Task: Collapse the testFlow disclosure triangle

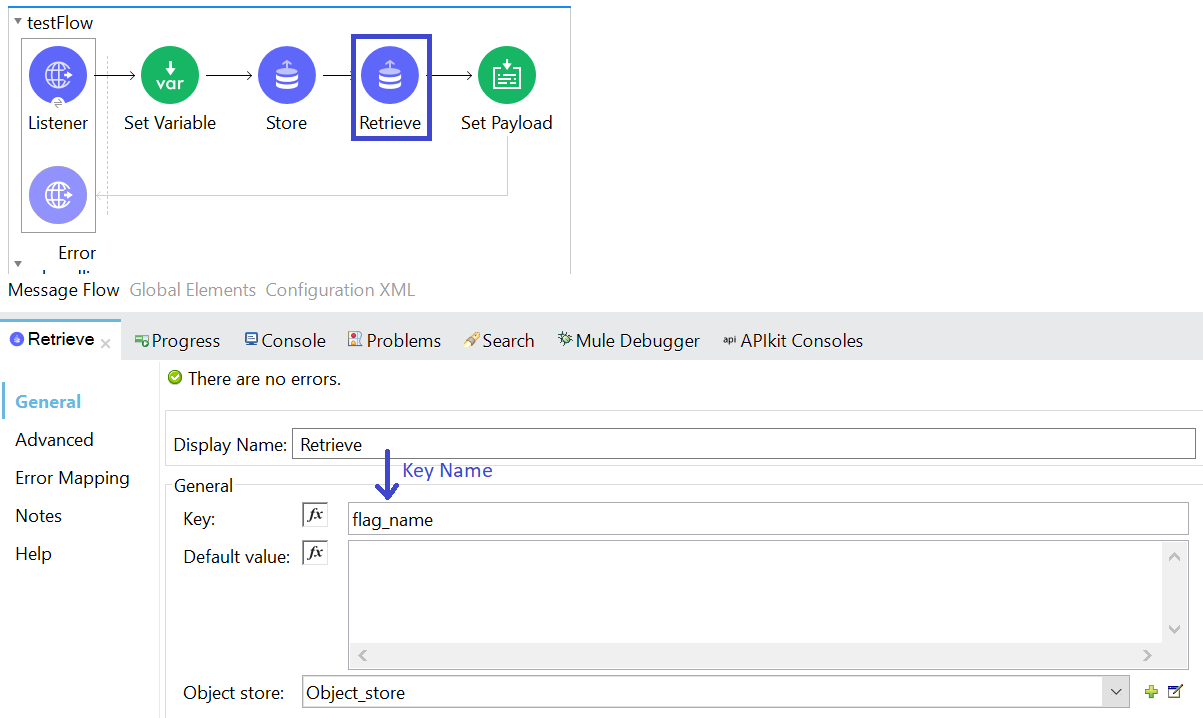Action: (x=18, y=21)
